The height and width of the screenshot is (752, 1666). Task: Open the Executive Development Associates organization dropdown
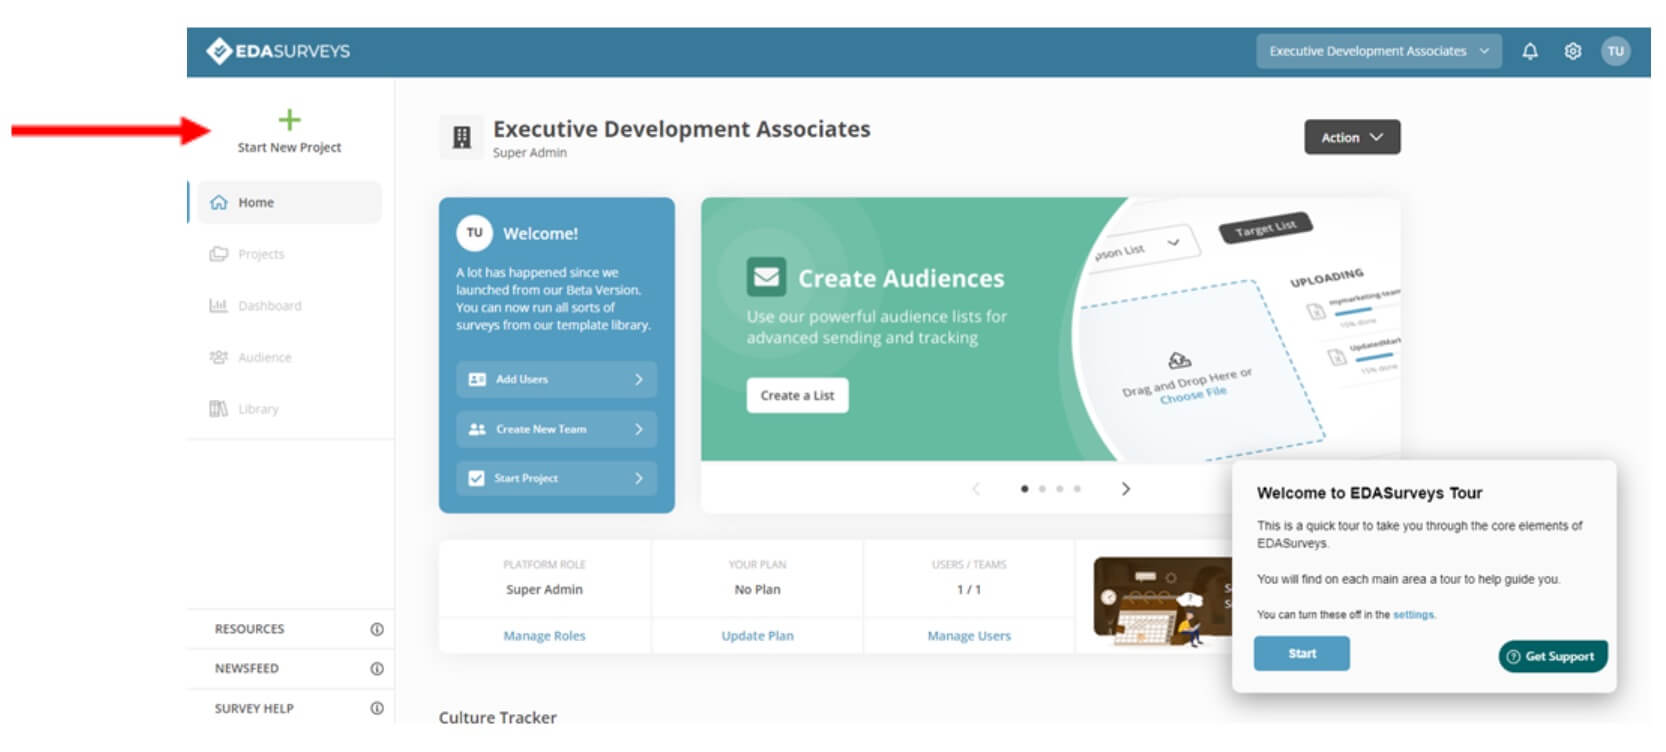coord(1378,51)
